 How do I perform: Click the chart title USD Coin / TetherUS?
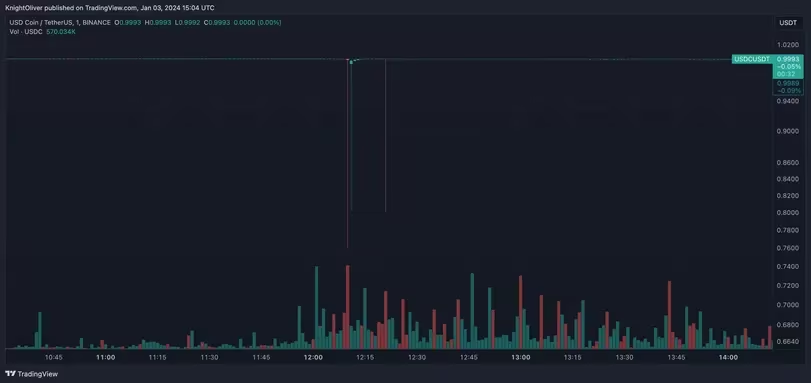tap(41, 23)
